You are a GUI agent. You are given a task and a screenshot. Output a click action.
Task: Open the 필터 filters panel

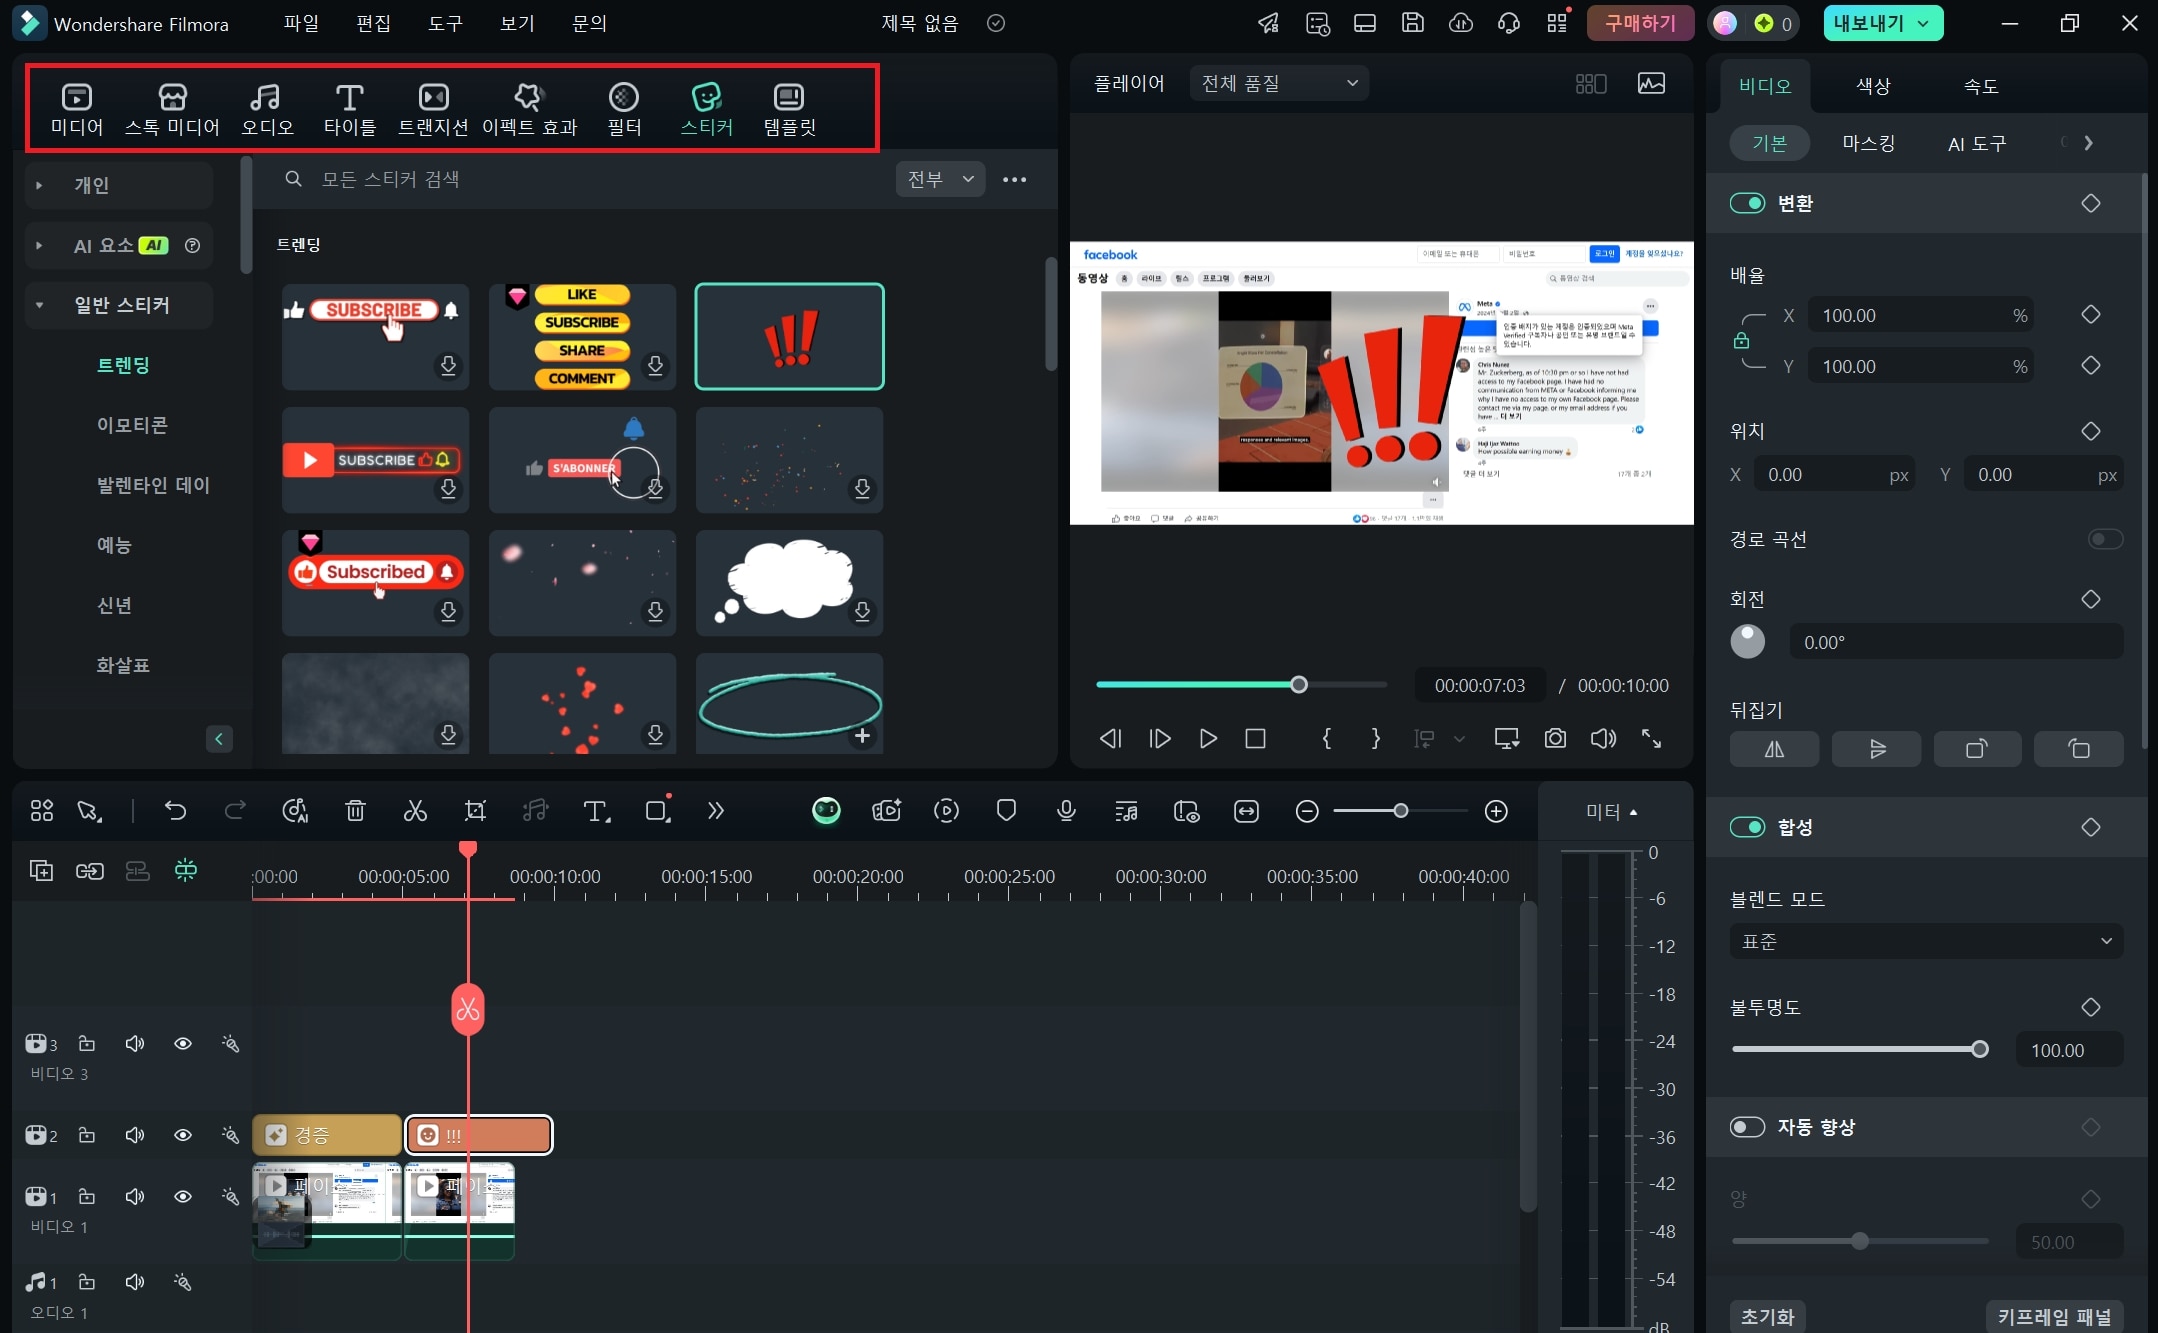pyautogui.click(x=624, y=110)
